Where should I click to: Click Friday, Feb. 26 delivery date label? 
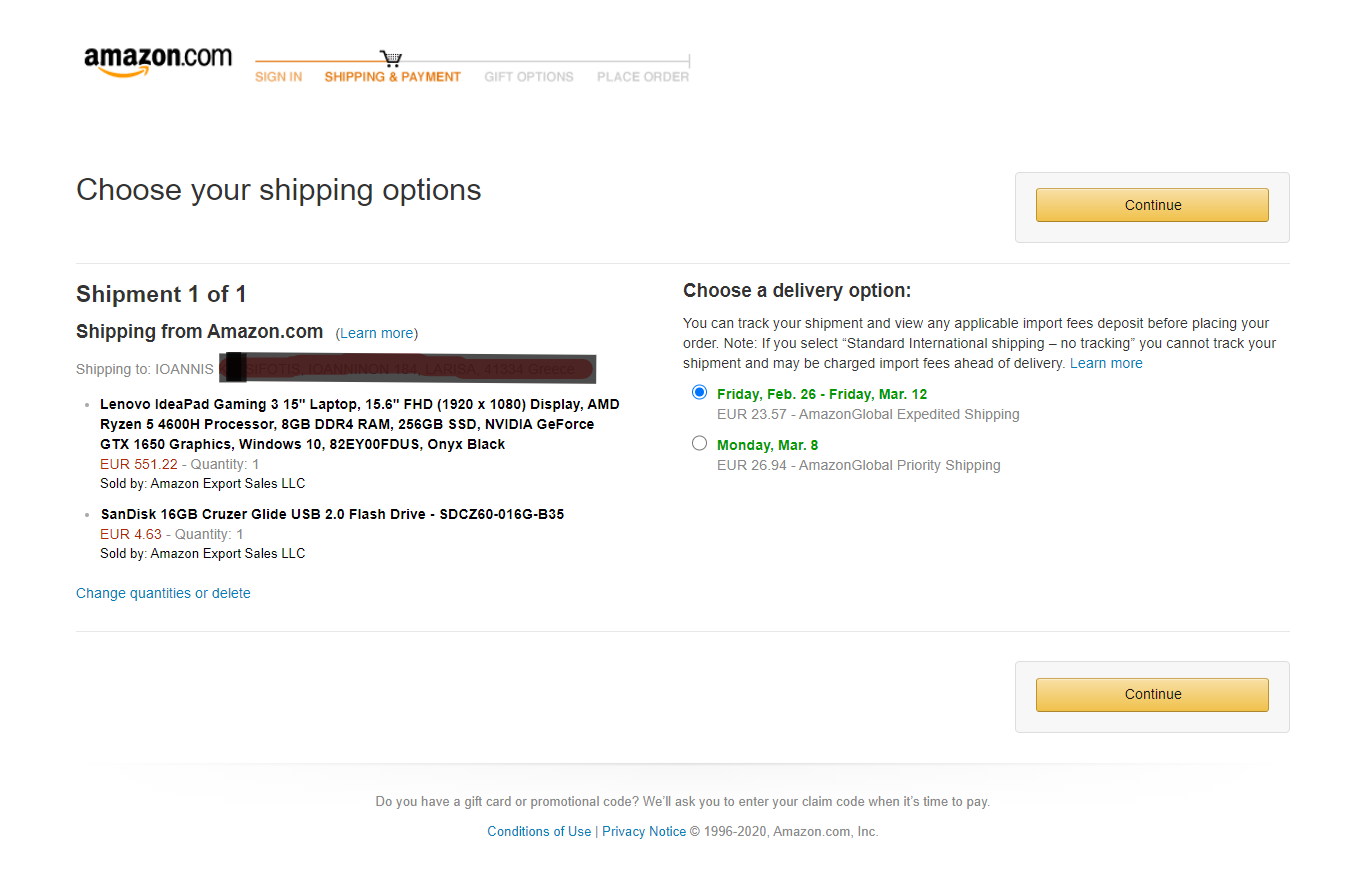822,394
